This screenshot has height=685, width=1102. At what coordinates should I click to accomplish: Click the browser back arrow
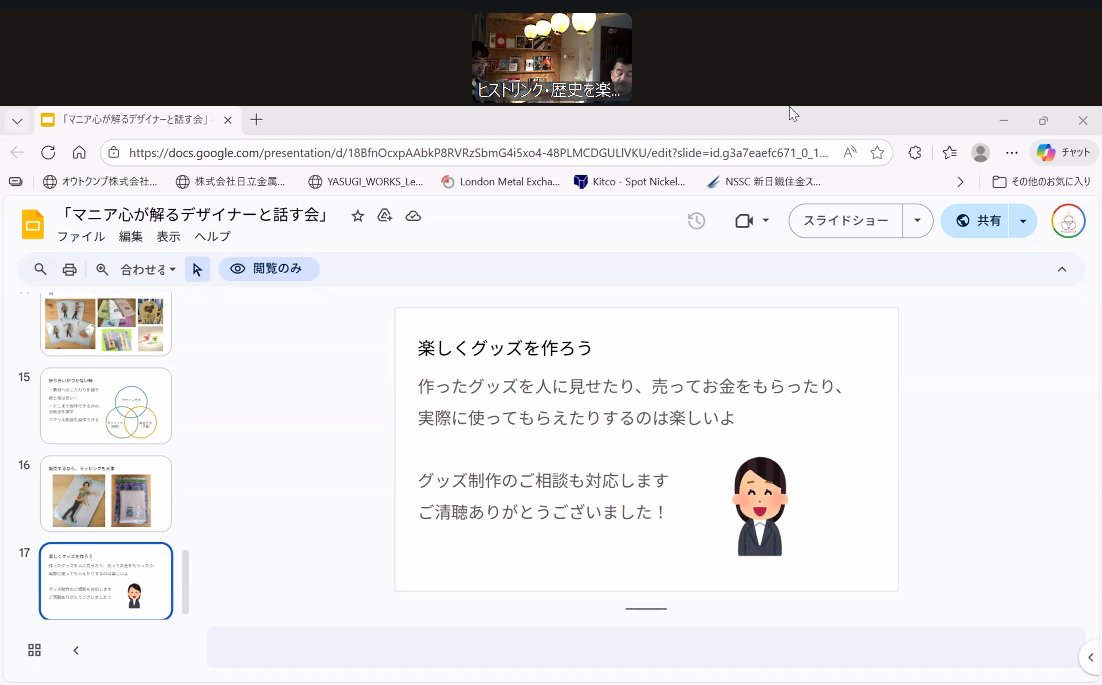pos(17,152)
